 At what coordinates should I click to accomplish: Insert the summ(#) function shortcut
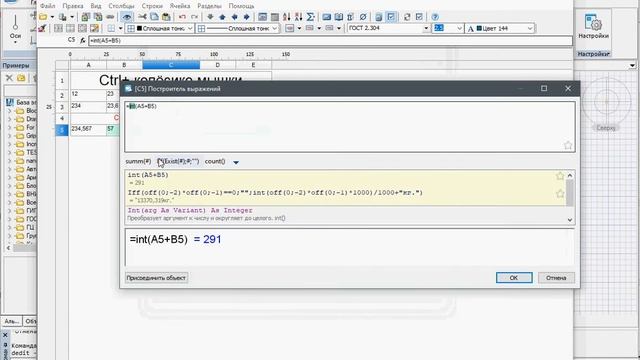pos(138,161)
